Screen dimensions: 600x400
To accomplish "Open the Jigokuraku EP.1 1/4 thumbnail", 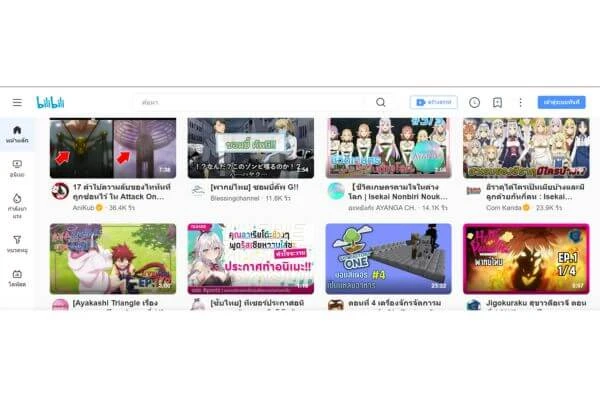I will (x=526, y=259).
